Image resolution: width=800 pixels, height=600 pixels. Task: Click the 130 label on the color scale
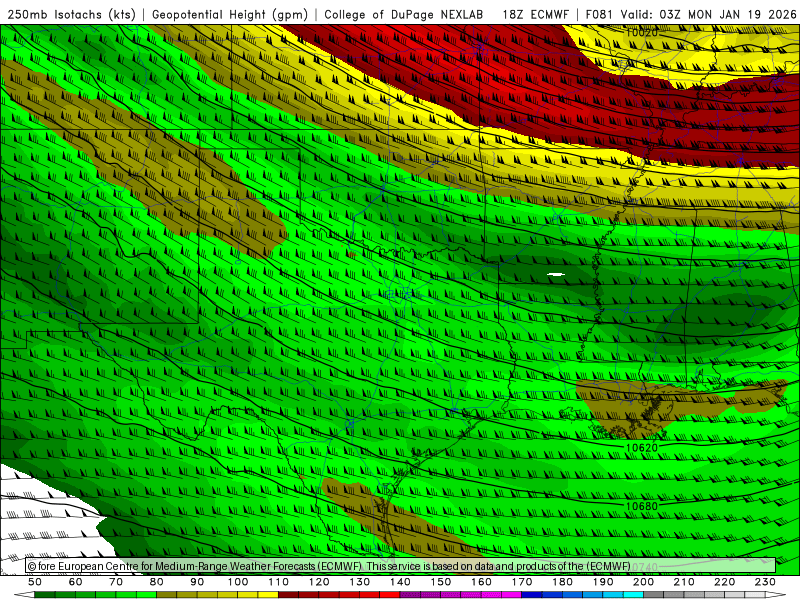359,582
